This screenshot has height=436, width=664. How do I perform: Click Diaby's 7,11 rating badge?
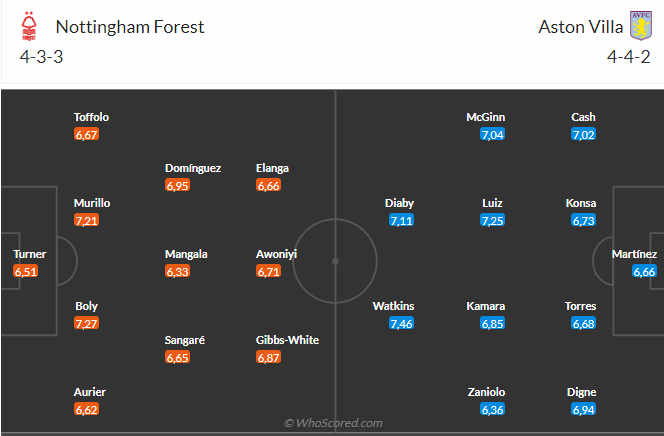click(401, 220)
